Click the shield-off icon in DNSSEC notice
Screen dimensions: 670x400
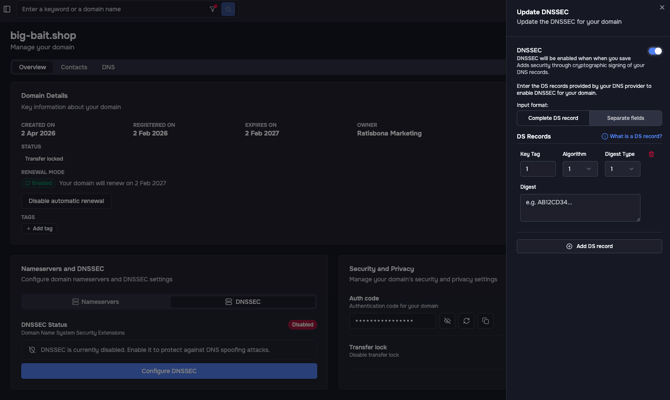(32, 350)
